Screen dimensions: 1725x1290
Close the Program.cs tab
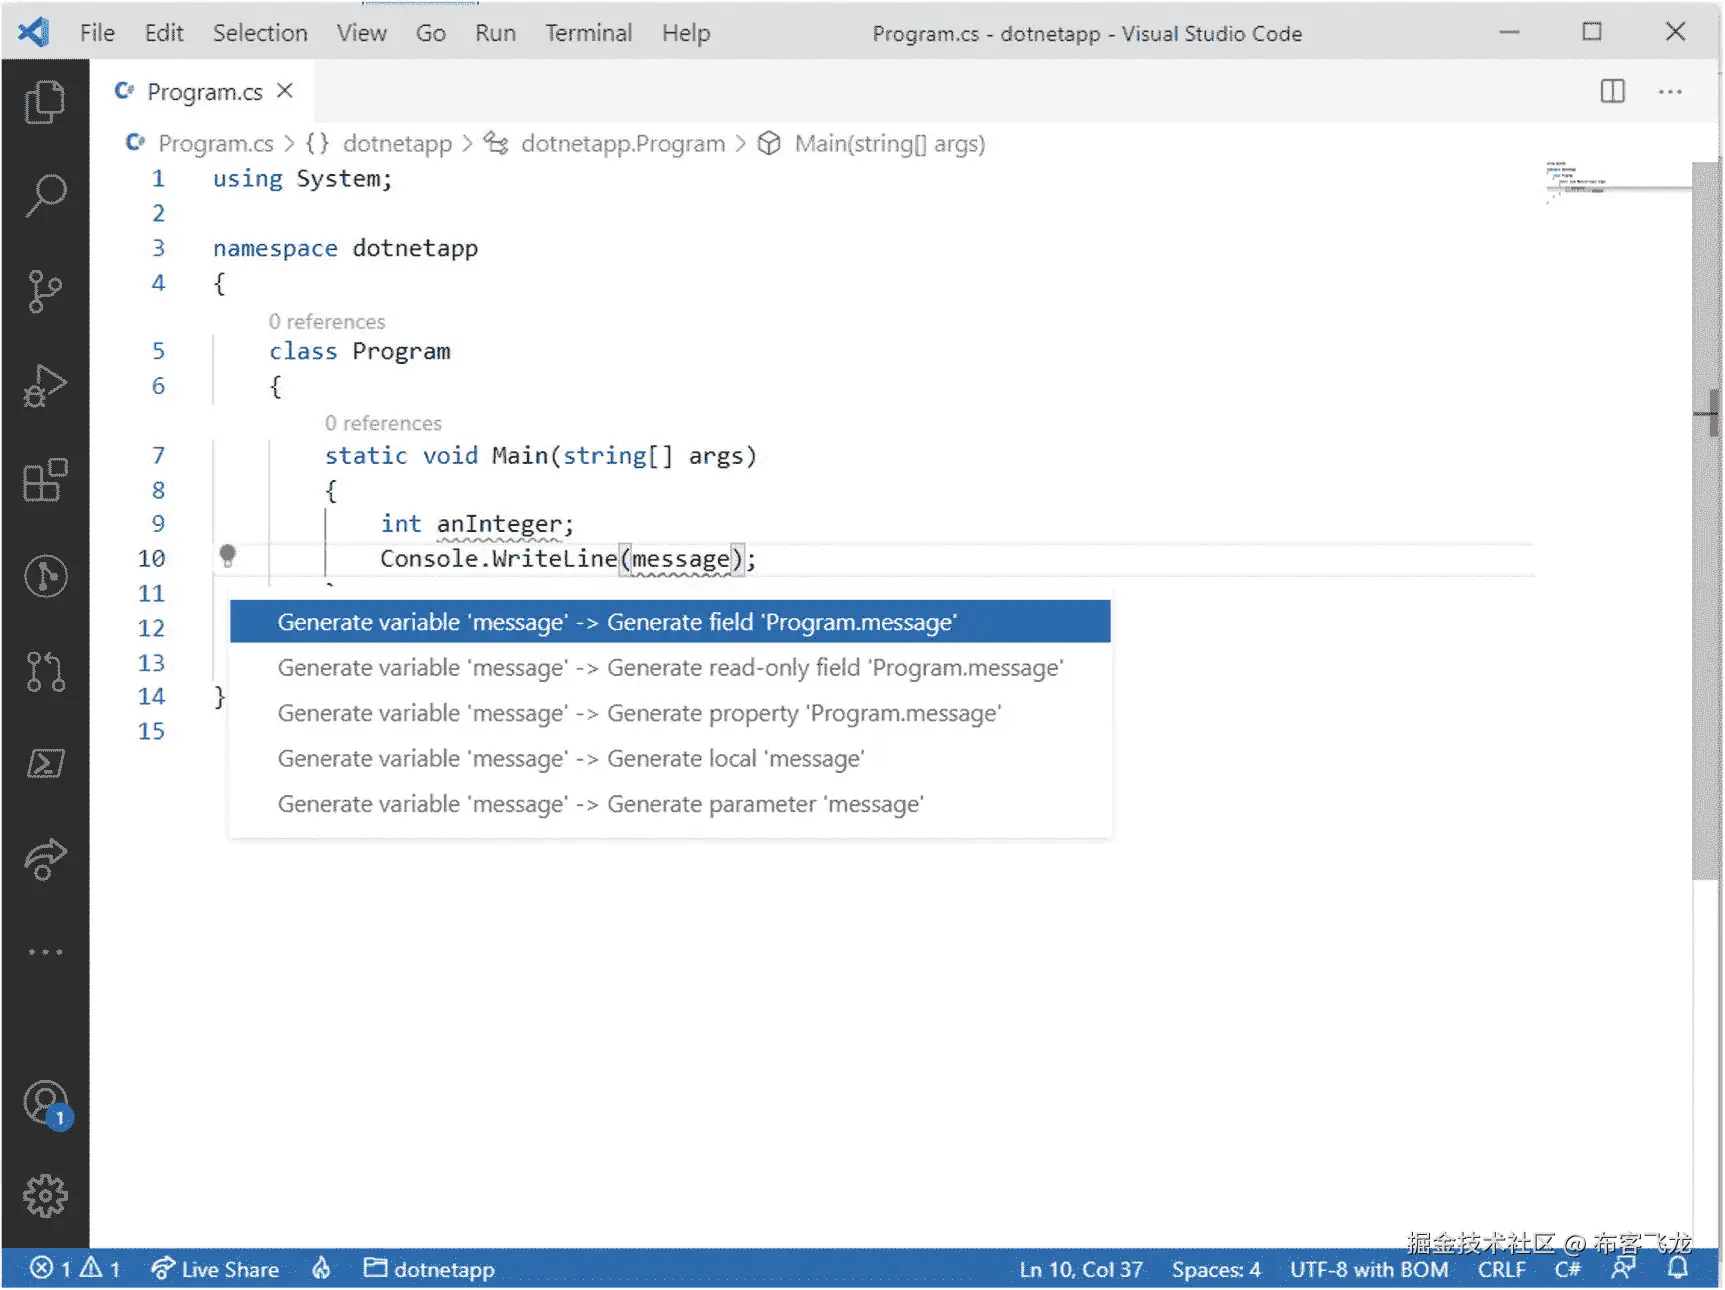285,91
